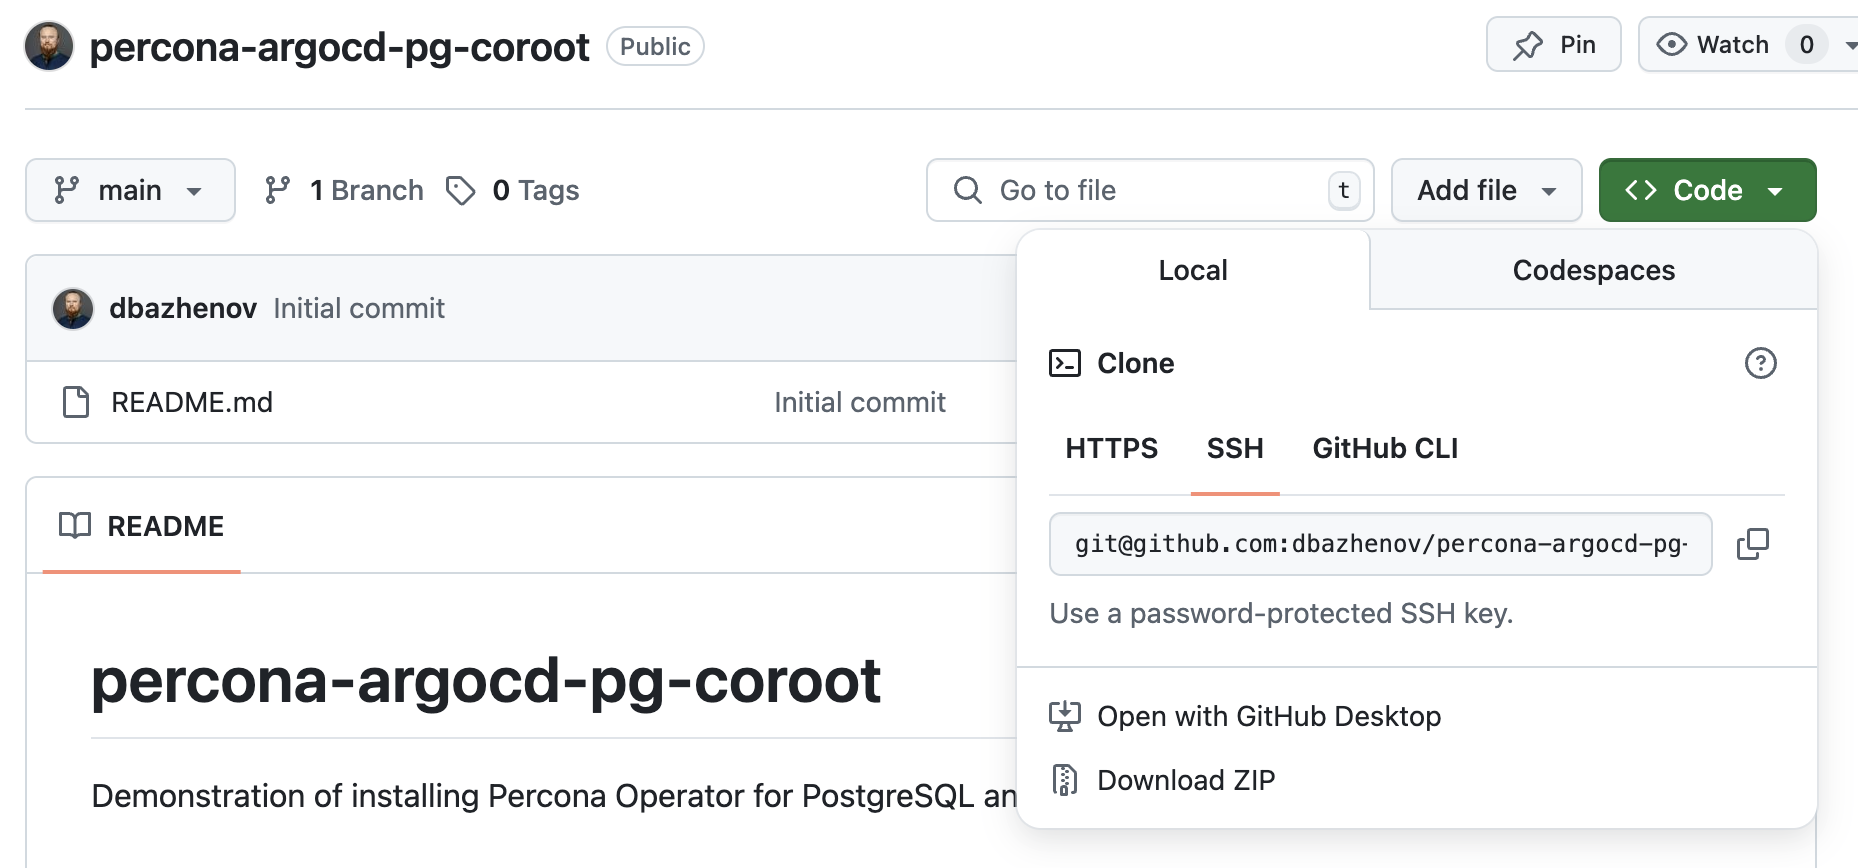Click the branches icon beside 1 Branch
Screen dimensions: 1858x868
(277, 190)
